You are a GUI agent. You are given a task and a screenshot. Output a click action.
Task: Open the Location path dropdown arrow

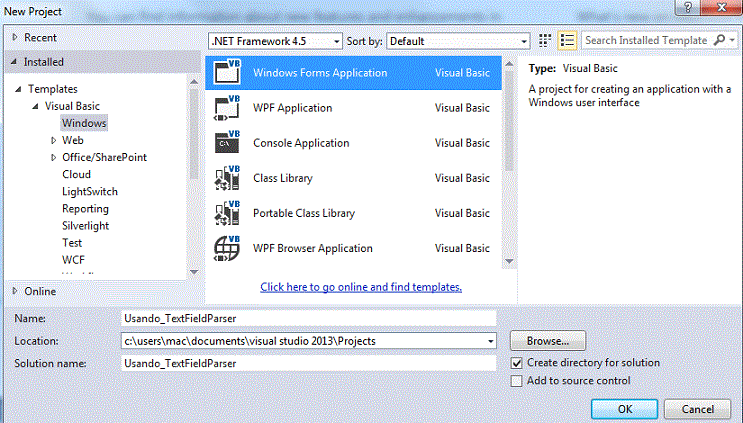click(490, 341)
